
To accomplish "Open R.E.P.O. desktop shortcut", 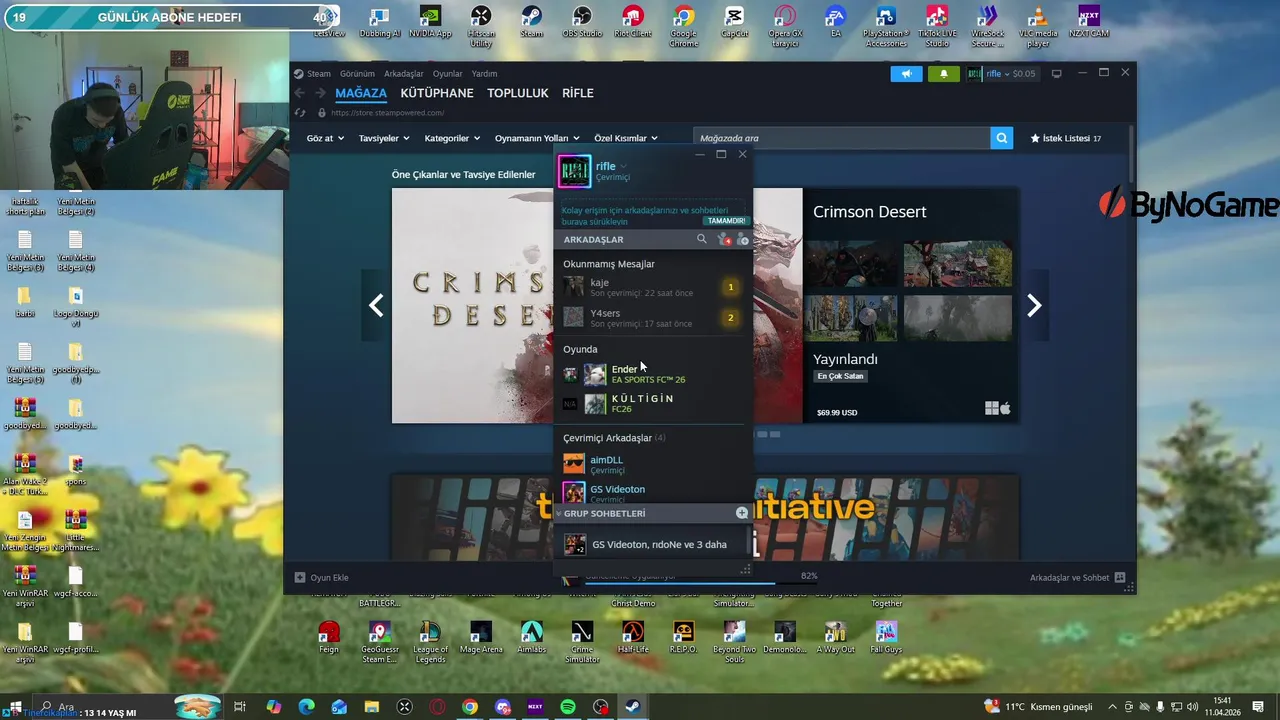I will point(683,638).
